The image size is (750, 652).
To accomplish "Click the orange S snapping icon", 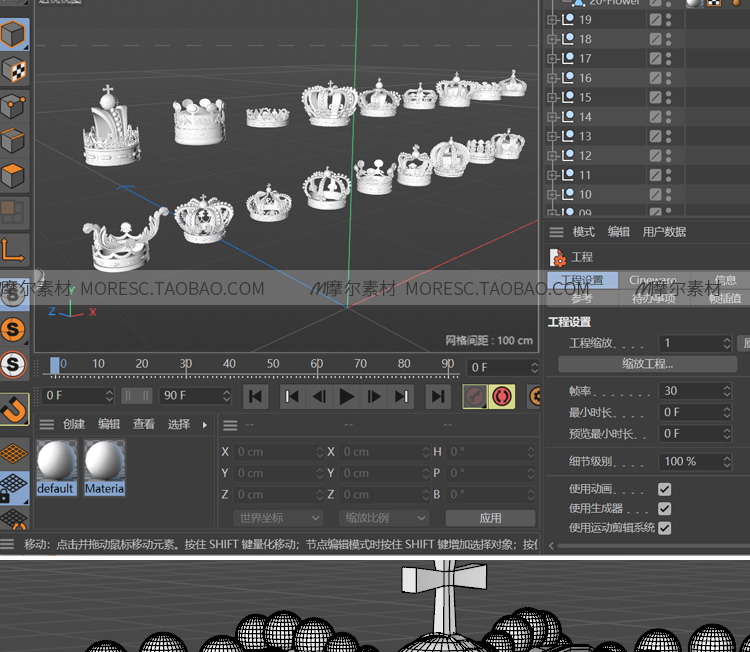I will point(13,329).
